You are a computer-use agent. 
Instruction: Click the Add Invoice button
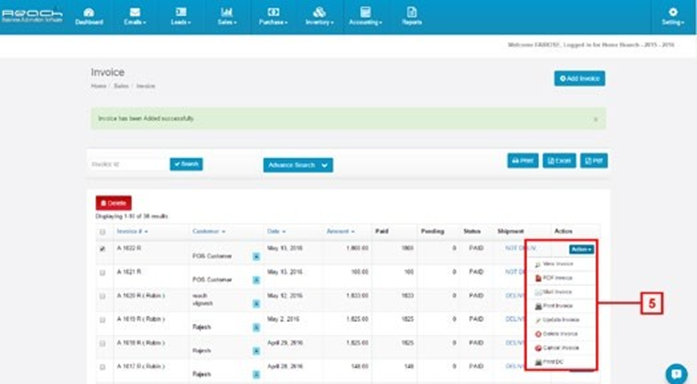[x=579, y=79]
